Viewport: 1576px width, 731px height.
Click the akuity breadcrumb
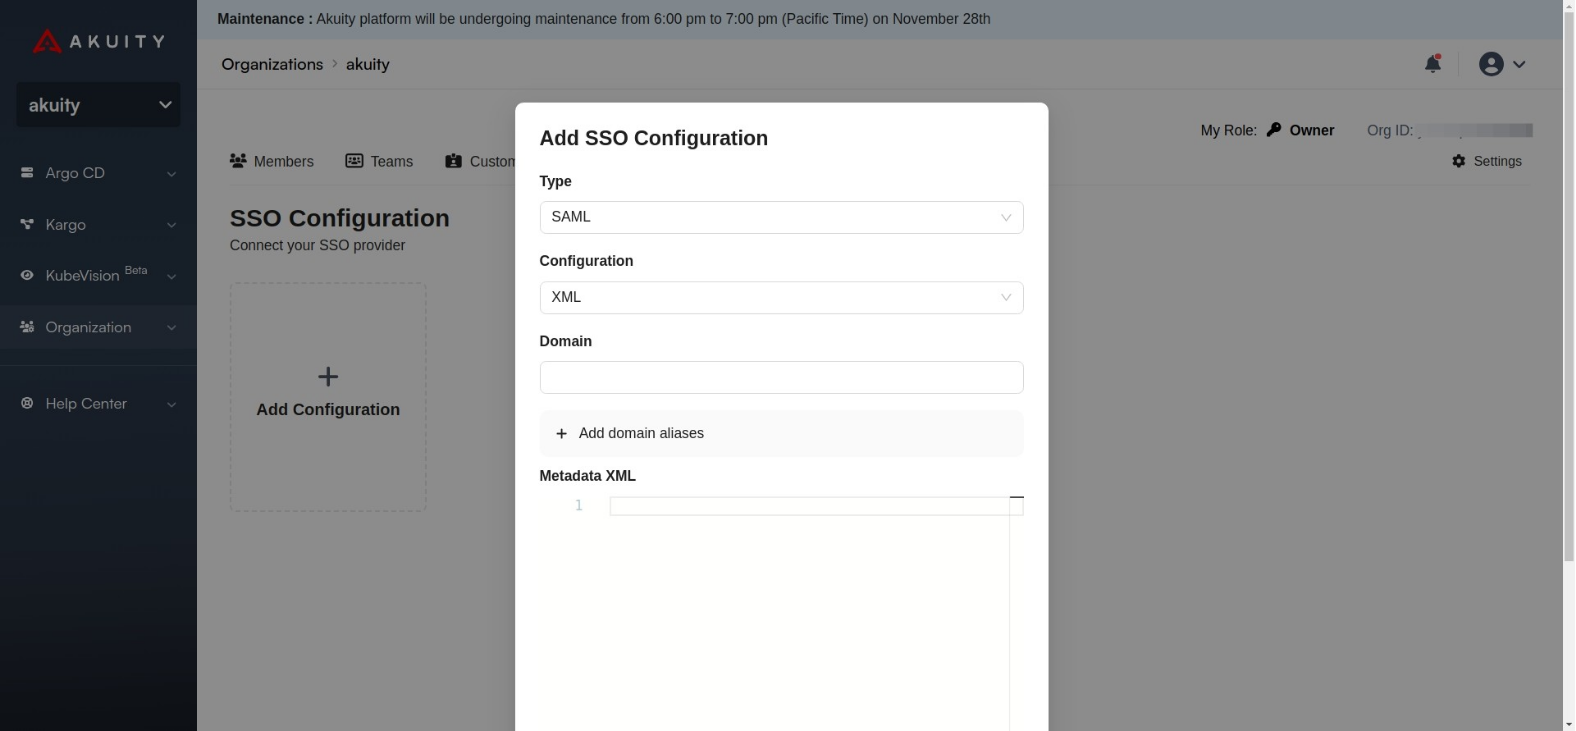pos(368,64)
